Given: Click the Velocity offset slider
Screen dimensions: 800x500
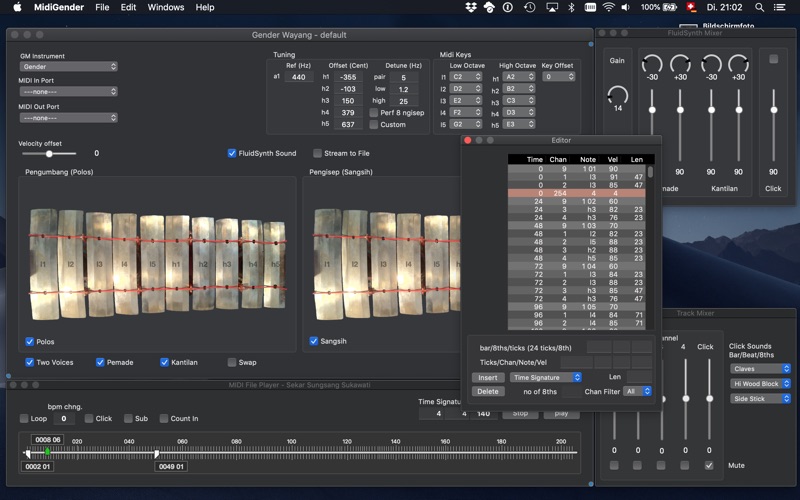Looking at the screenshot, I should coord(49,154).
